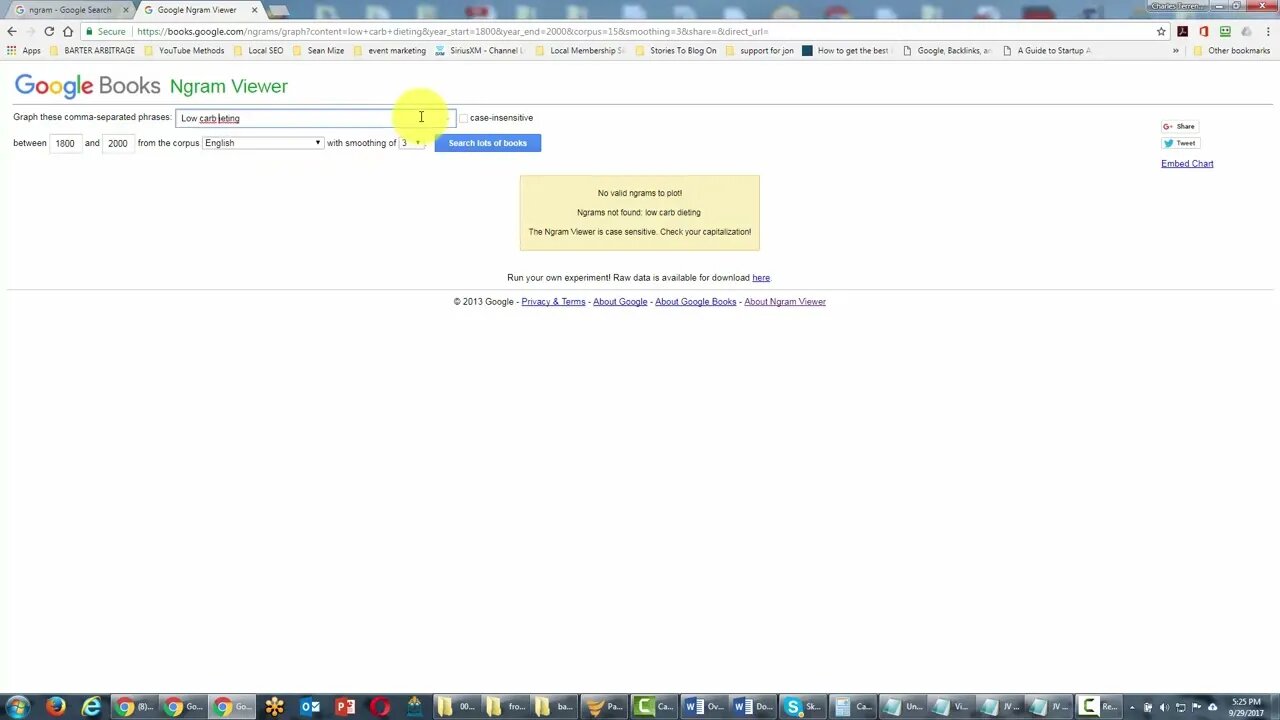This screenshot has height=720, width=1280.
Task: Launch Internet Explorer from the taskbar
Action: (91, 707)
